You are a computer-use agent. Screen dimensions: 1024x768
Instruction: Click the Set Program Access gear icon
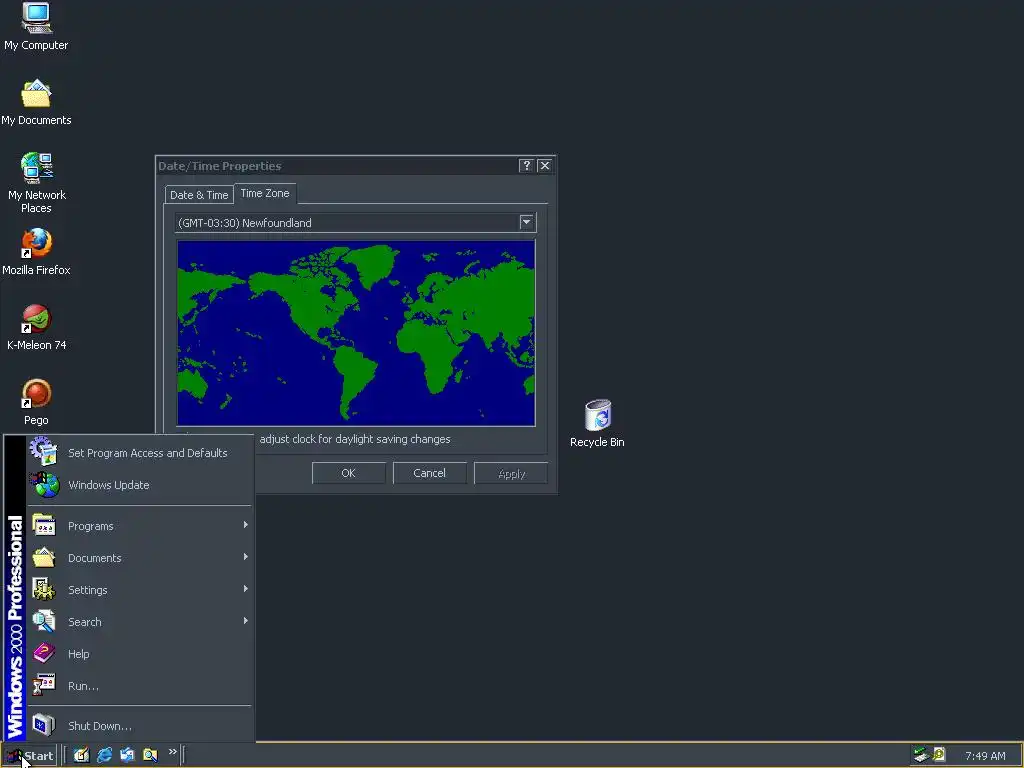tap(43, 451)
